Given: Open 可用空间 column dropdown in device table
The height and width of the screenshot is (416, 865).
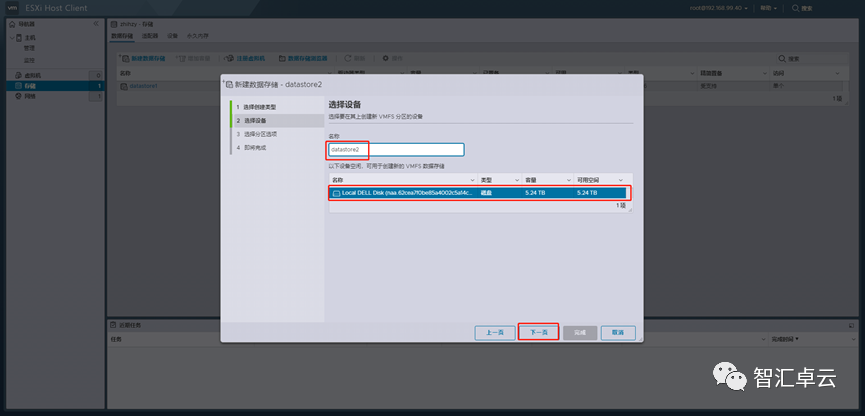Looking at the screenshot, I should click(x=621, y=180).
